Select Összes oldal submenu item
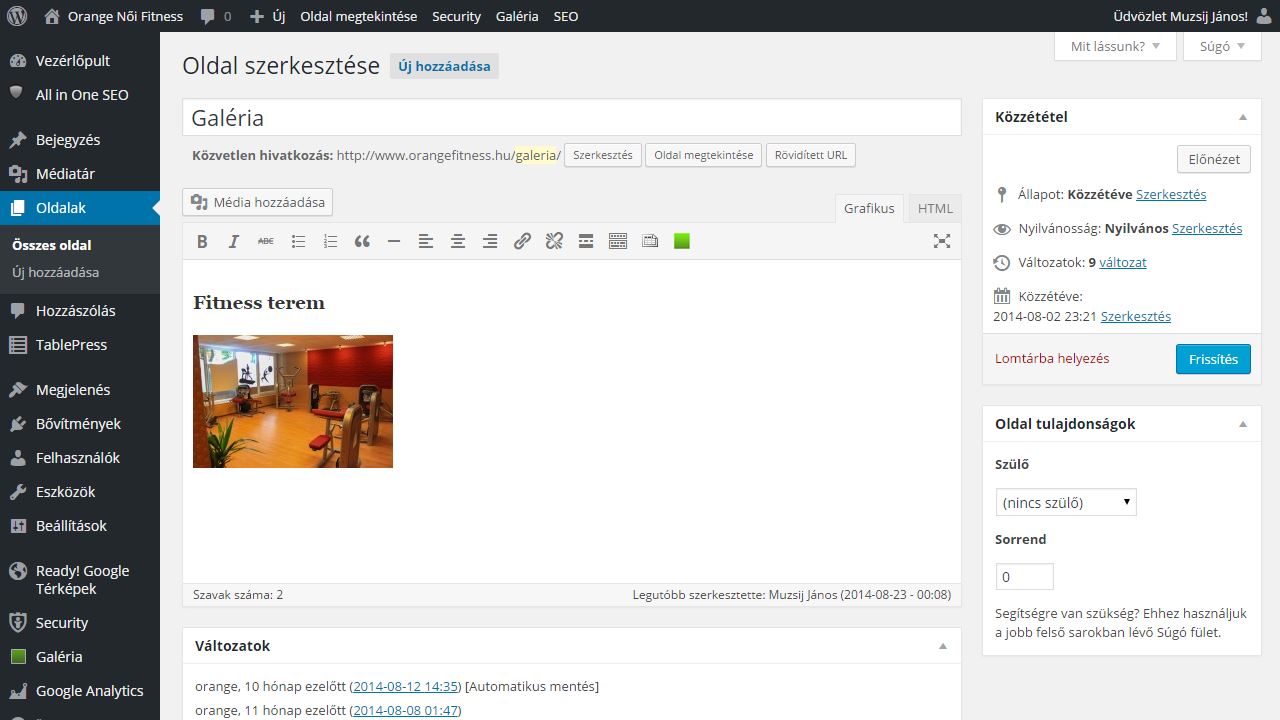Viewport: 1280px width, 720px height. pyautogui.click(x=52, y=245)
